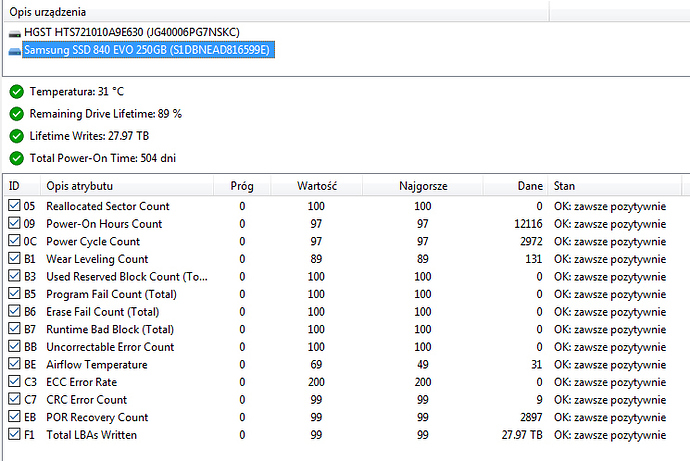The height and width of the screenshot is (461, 690).
Task: Select the Airflow Temperature attribute name
Action: [x=97, y=364]
